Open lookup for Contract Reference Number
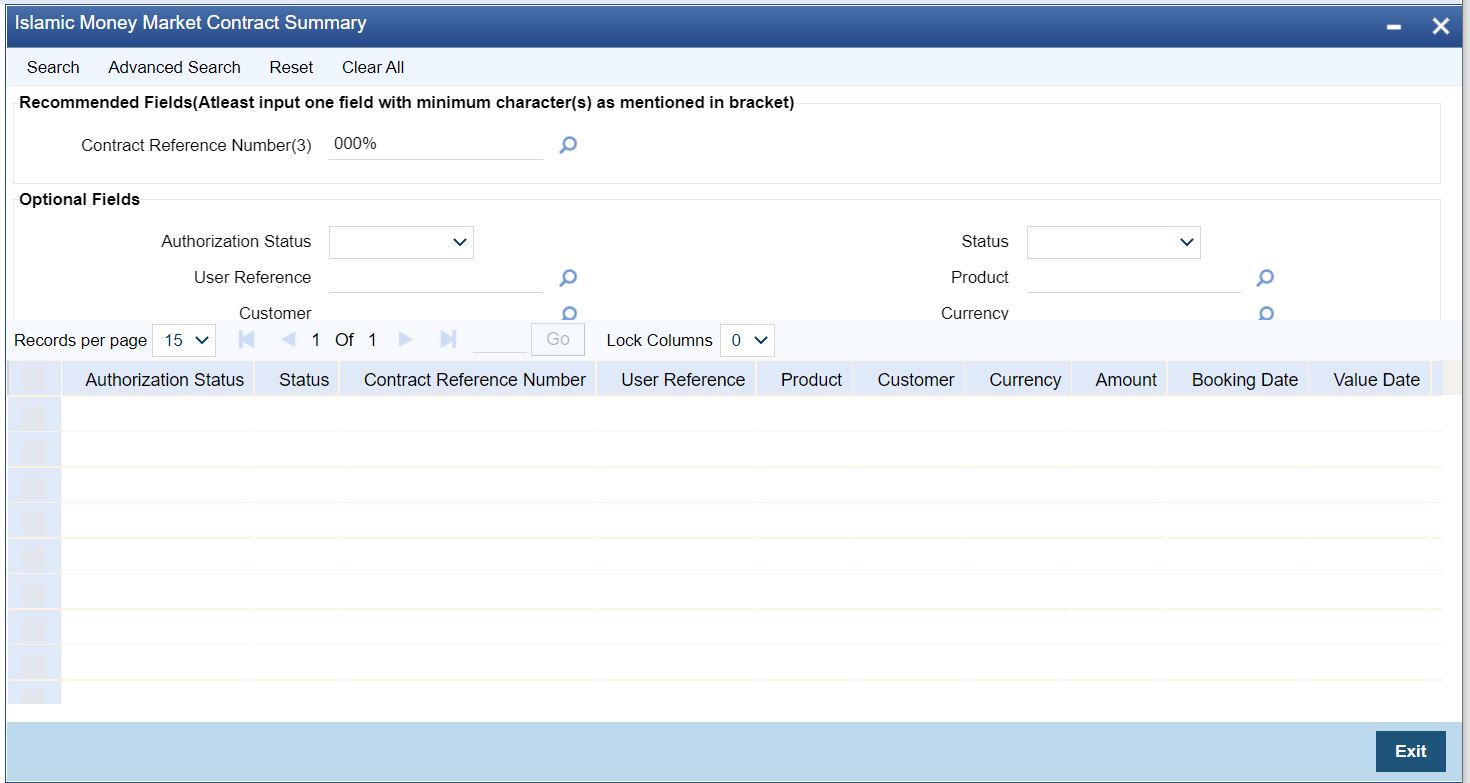Image resolution: width=1470 pixels, height=783 pixels. pyautogui.click(x=568, y=145)
